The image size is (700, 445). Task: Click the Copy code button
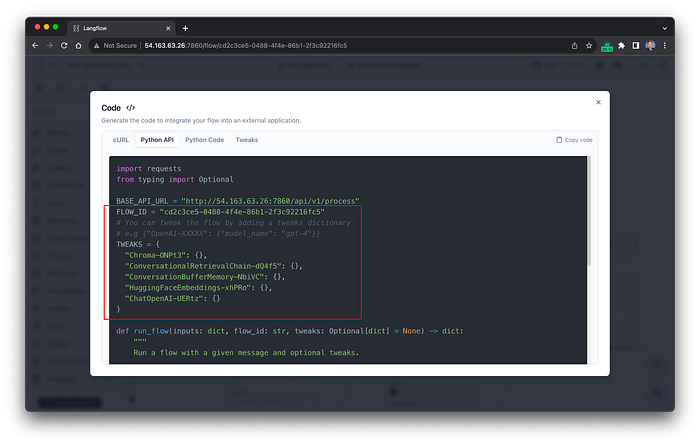pos(574,140)
